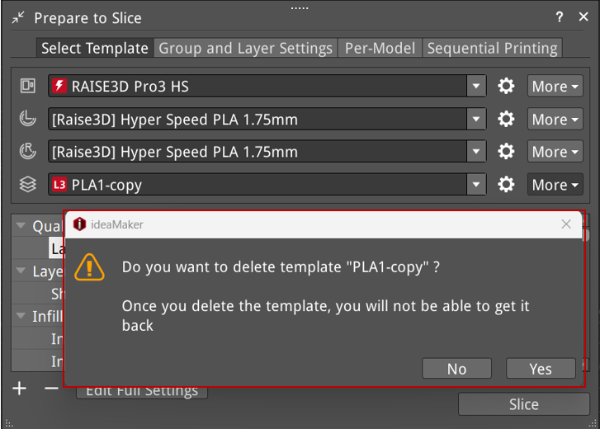Screen dimensions: 600x429
Task: Open the Sequential Printing tab
Action: point(492,48)
